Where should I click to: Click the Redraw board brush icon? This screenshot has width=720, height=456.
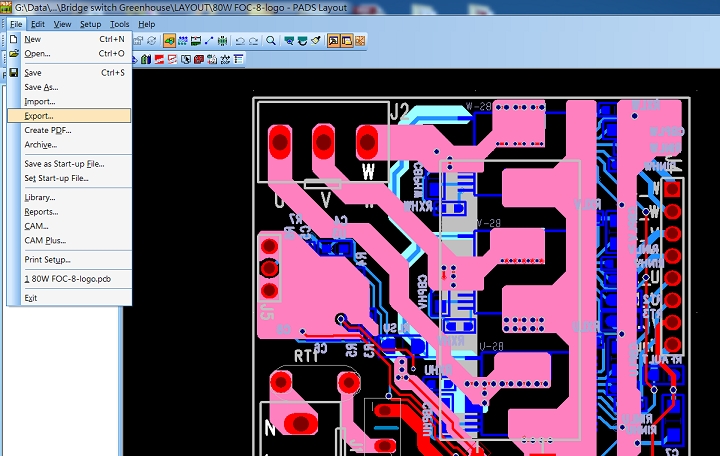point(315,41)
